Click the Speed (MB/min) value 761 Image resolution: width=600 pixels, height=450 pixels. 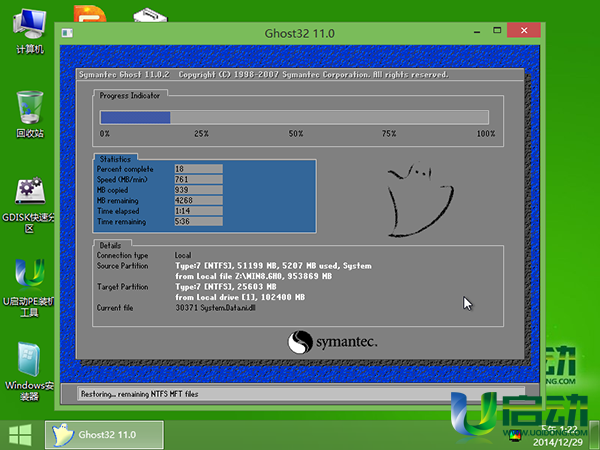tap(199, 179)
